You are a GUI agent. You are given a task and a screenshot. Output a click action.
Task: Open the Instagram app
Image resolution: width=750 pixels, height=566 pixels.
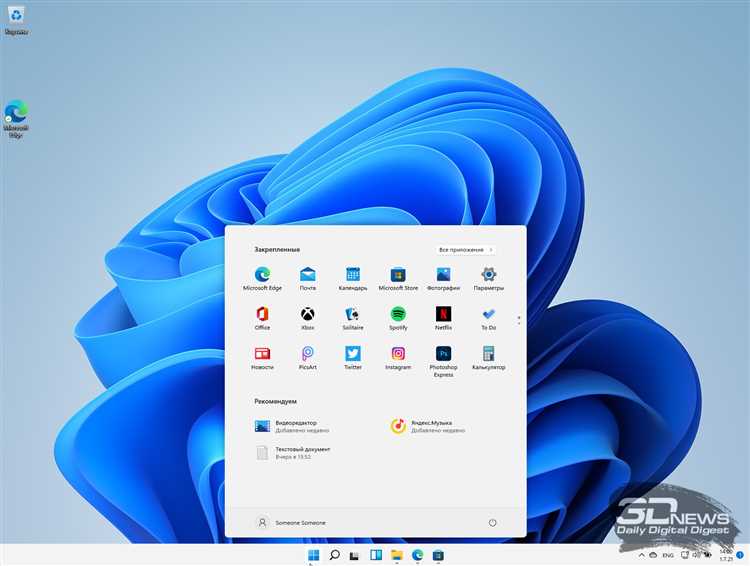398,358
